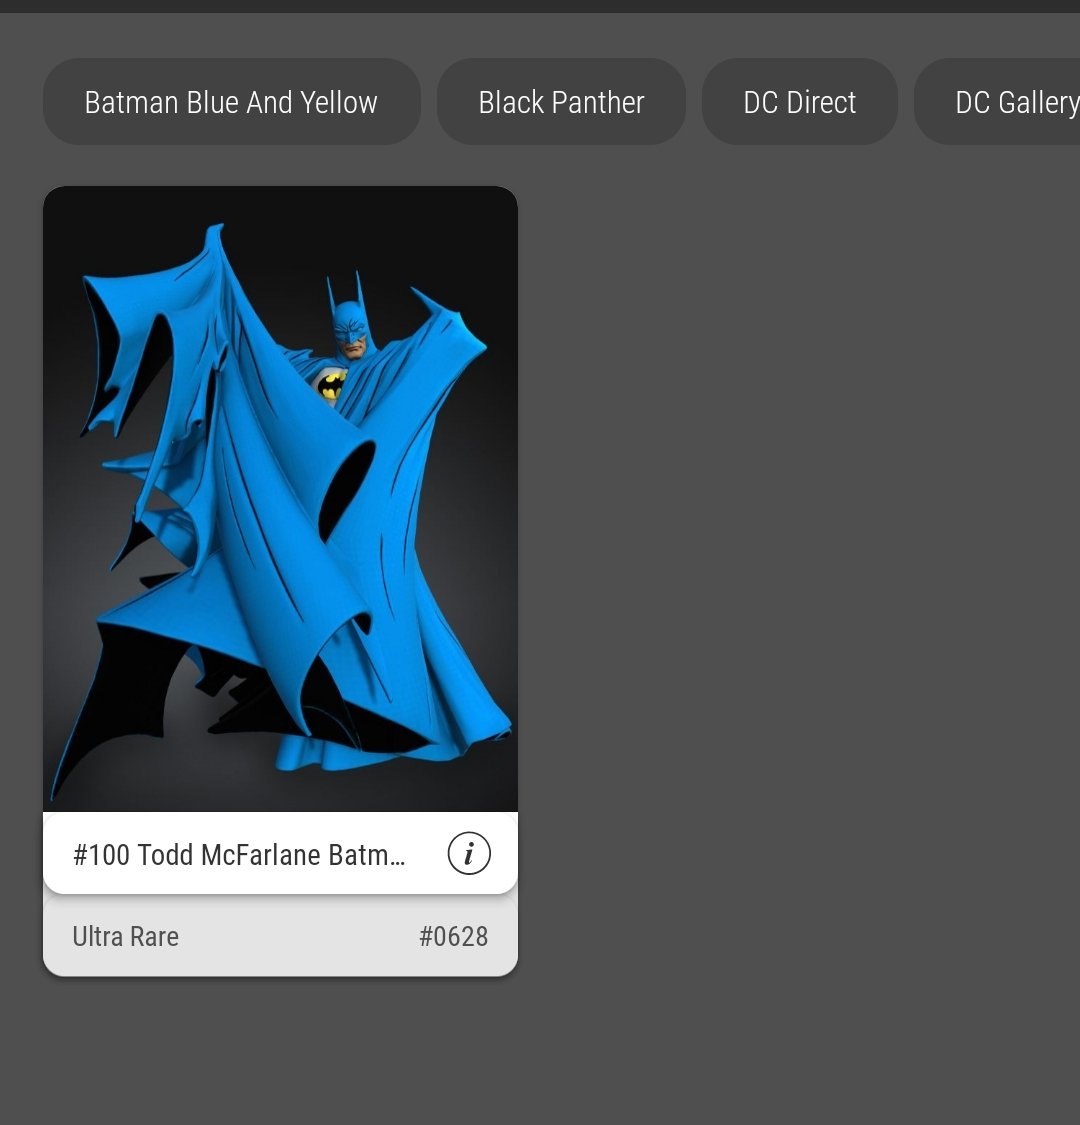Open info icon on Todd McFarlane card
Image resolution: width=1080 pixels, height=1125 pixels.
tap(469, 853)
